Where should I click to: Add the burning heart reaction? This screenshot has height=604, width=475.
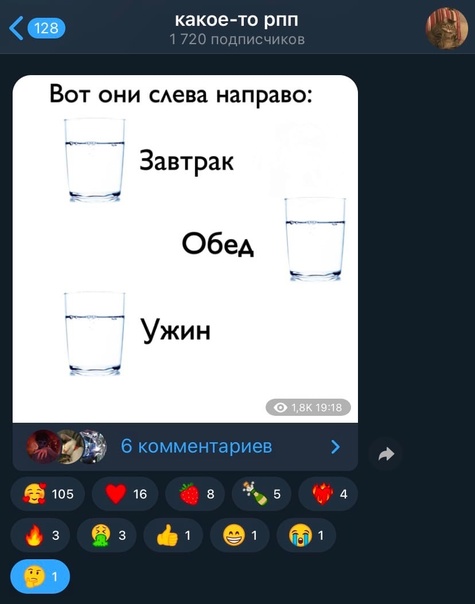(328, 494)
